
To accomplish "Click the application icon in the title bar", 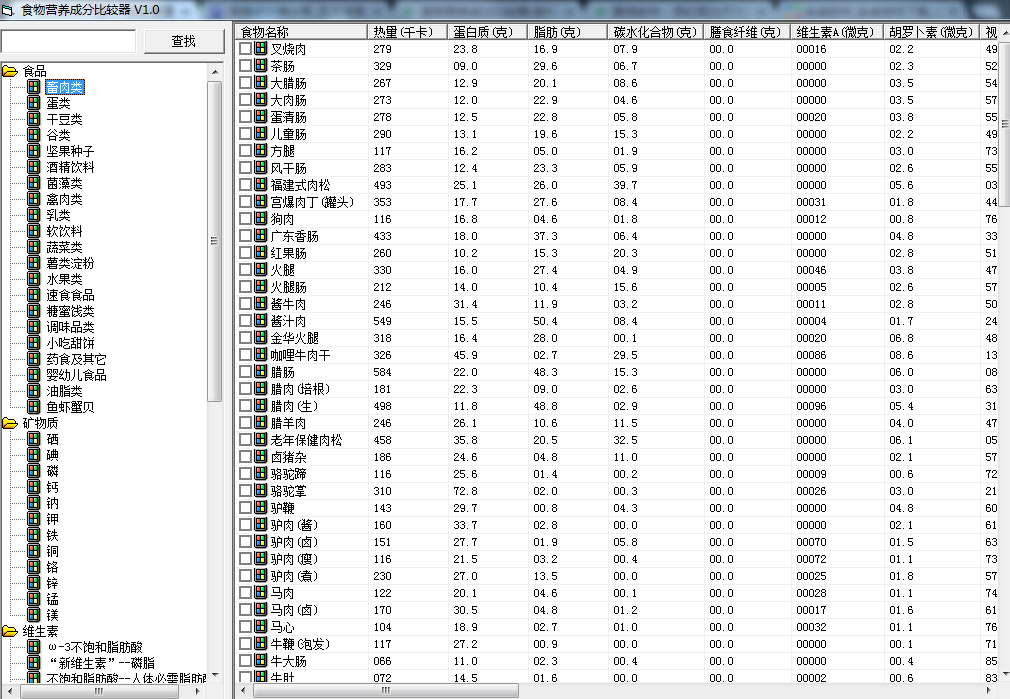I will click(8, 8).
